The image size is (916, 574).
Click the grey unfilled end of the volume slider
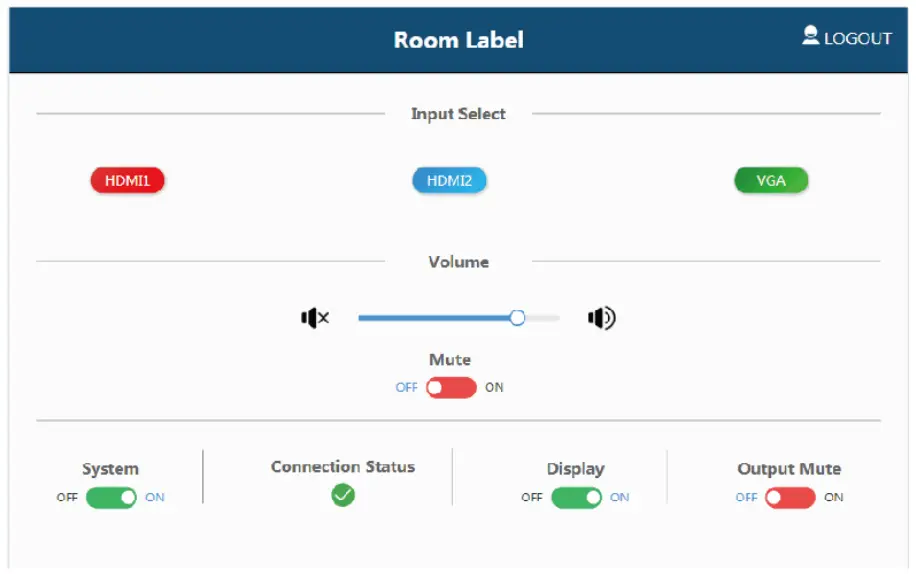point(542,318)
